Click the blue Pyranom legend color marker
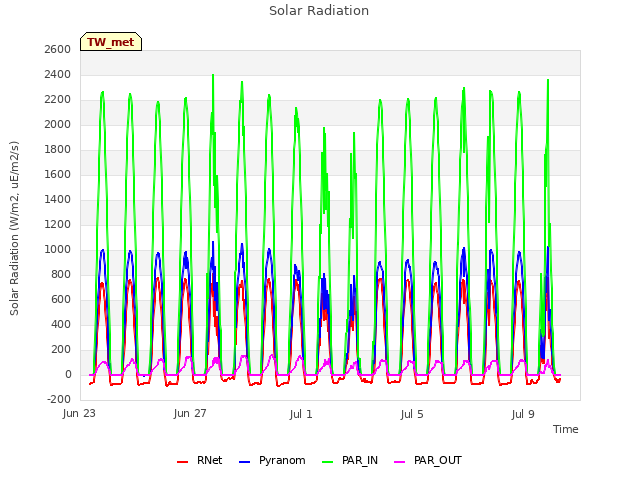 pyautogui.click(x=244, y=462)
